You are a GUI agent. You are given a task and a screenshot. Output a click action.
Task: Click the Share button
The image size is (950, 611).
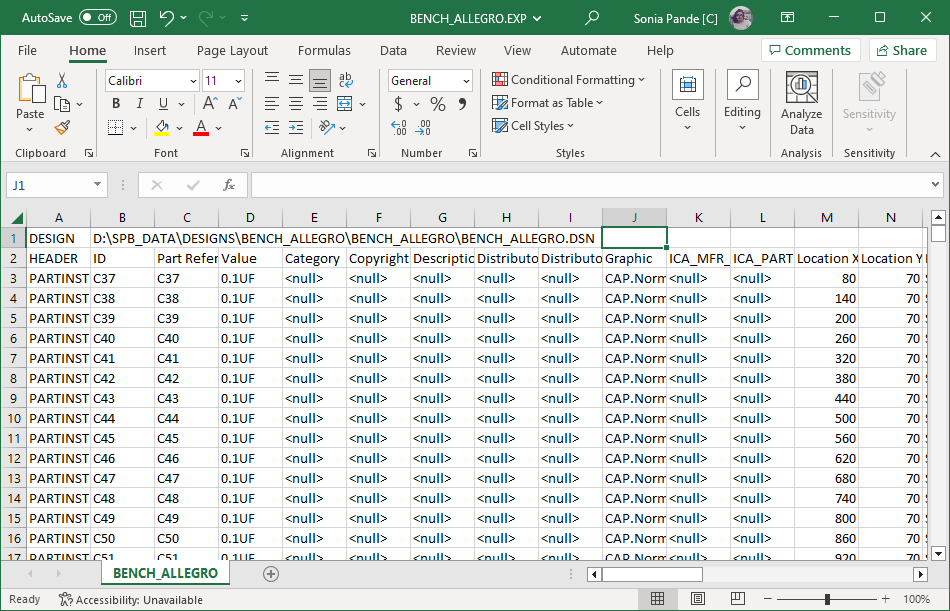tap(902, 51)
